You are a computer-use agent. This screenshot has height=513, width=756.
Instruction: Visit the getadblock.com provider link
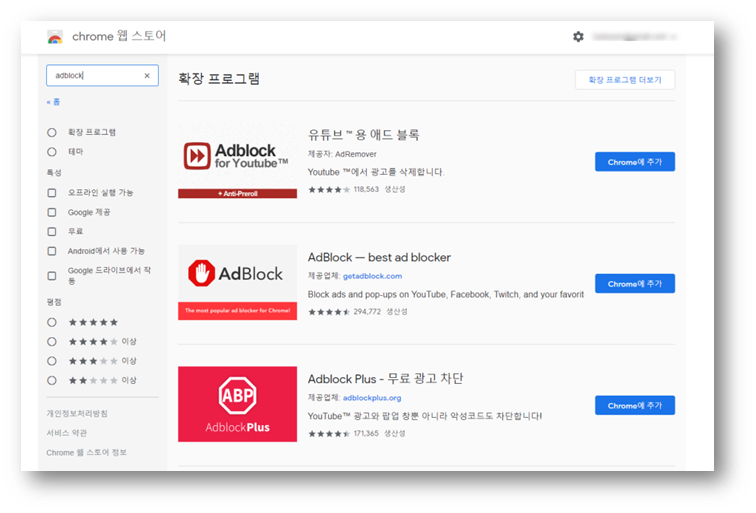(372, 276)
